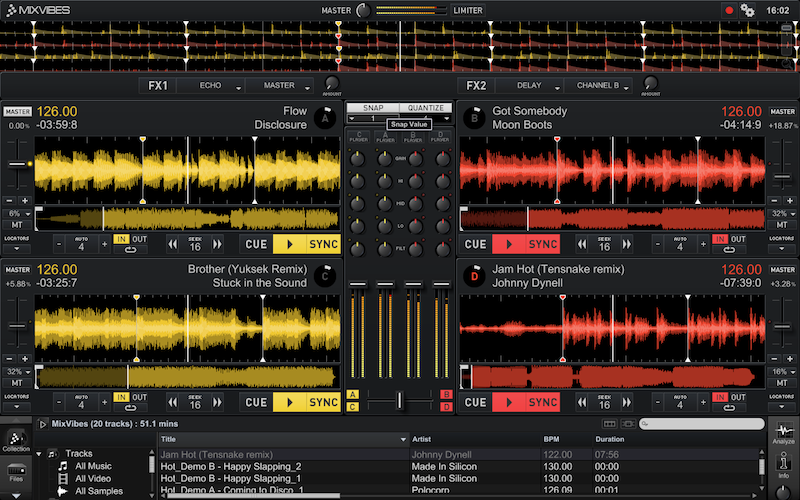Open settings via the gears icon
Image resolution: width=800 pixels, height=500 pixels.
747,10
